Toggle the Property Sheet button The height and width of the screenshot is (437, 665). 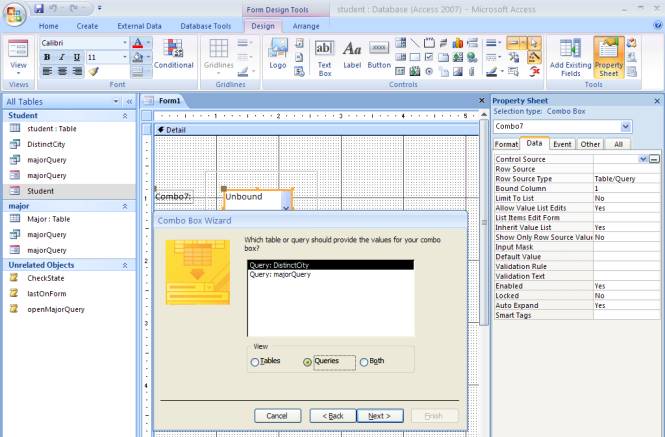point(609,58)
